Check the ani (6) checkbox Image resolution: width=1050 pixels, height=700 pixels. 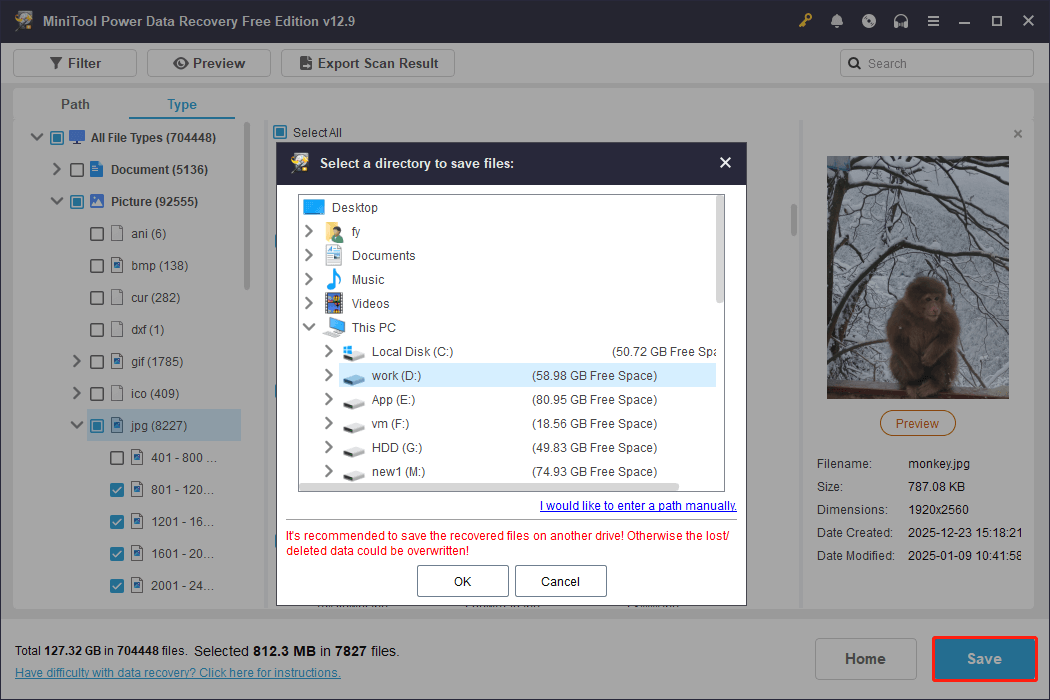(97, 234)
